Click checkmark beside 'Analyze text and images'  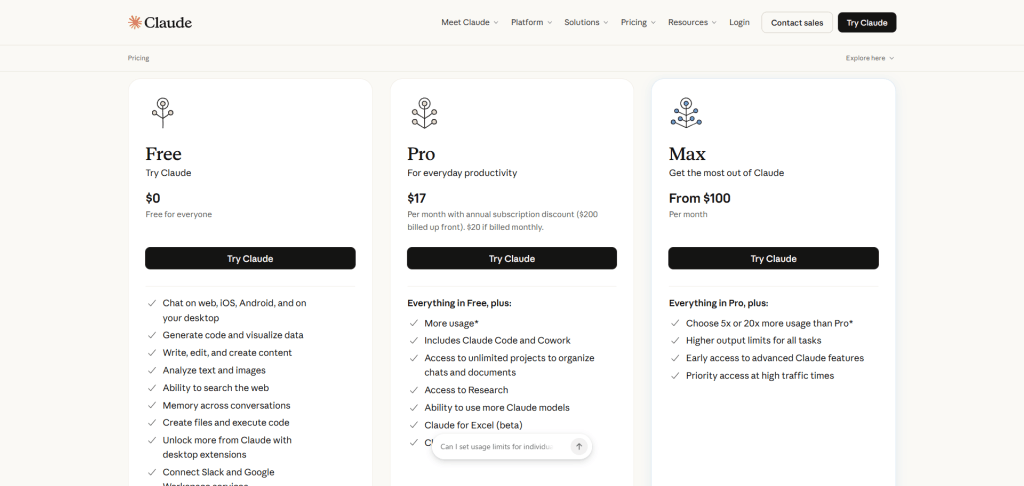(x=152, y=370)
